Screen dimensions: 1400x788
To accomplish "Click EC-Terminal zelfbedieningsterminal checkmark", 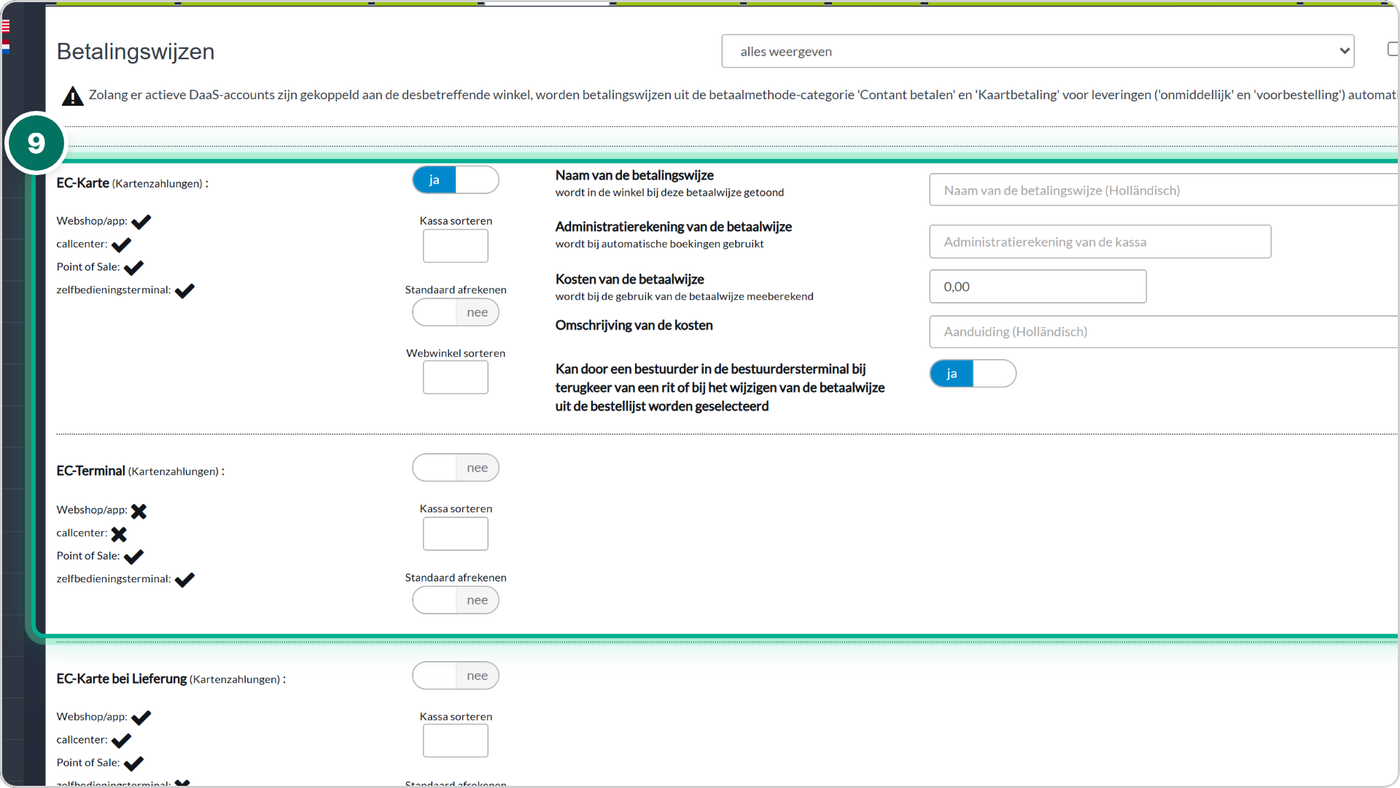I will (184, 580).
